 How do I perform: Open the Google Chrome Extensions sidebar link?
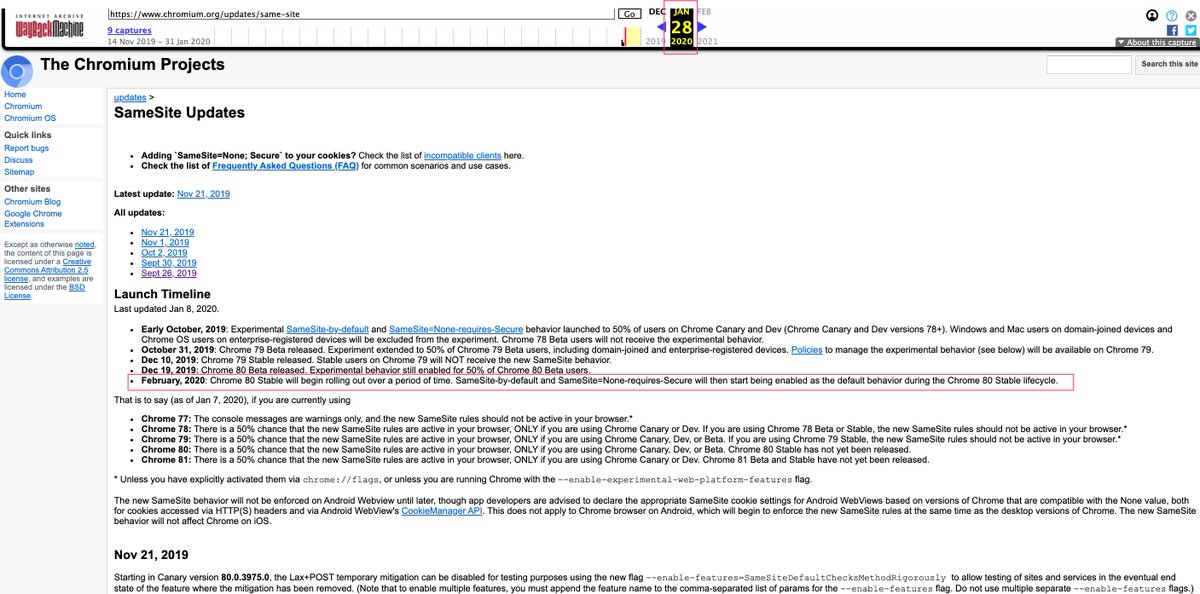(x=33, y=219)
